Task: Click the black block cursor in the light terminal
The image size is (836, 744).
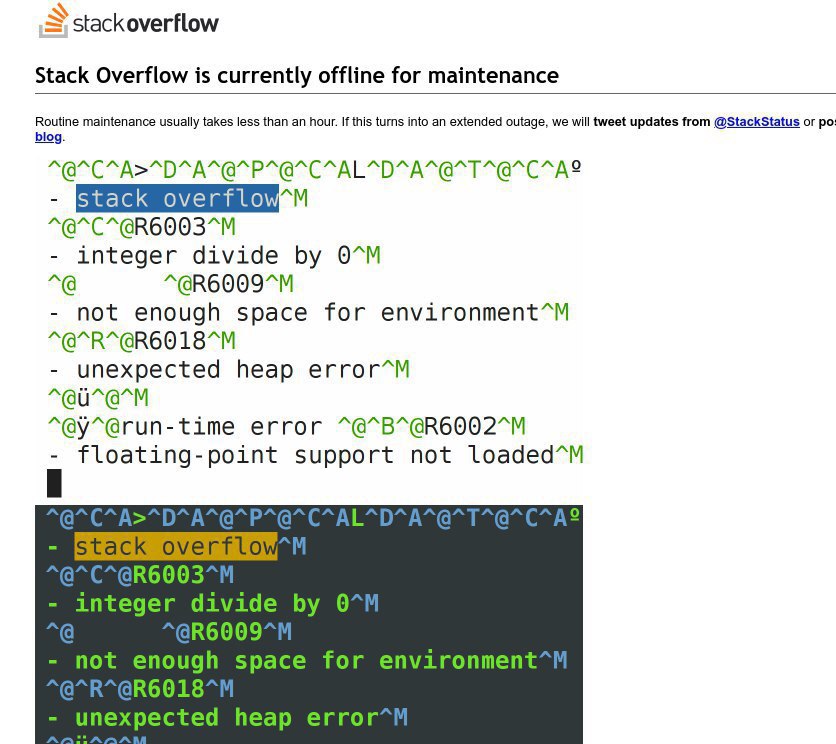Action: click(x=54, y=483)
